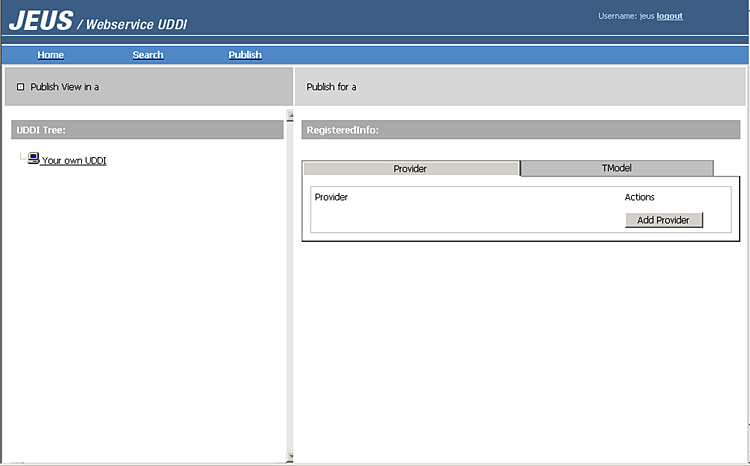Click the scroll up arrow of UDDI tree pane
Image resolution: width=750 pixels, height=466 pixels.
[x=290, y=143]
